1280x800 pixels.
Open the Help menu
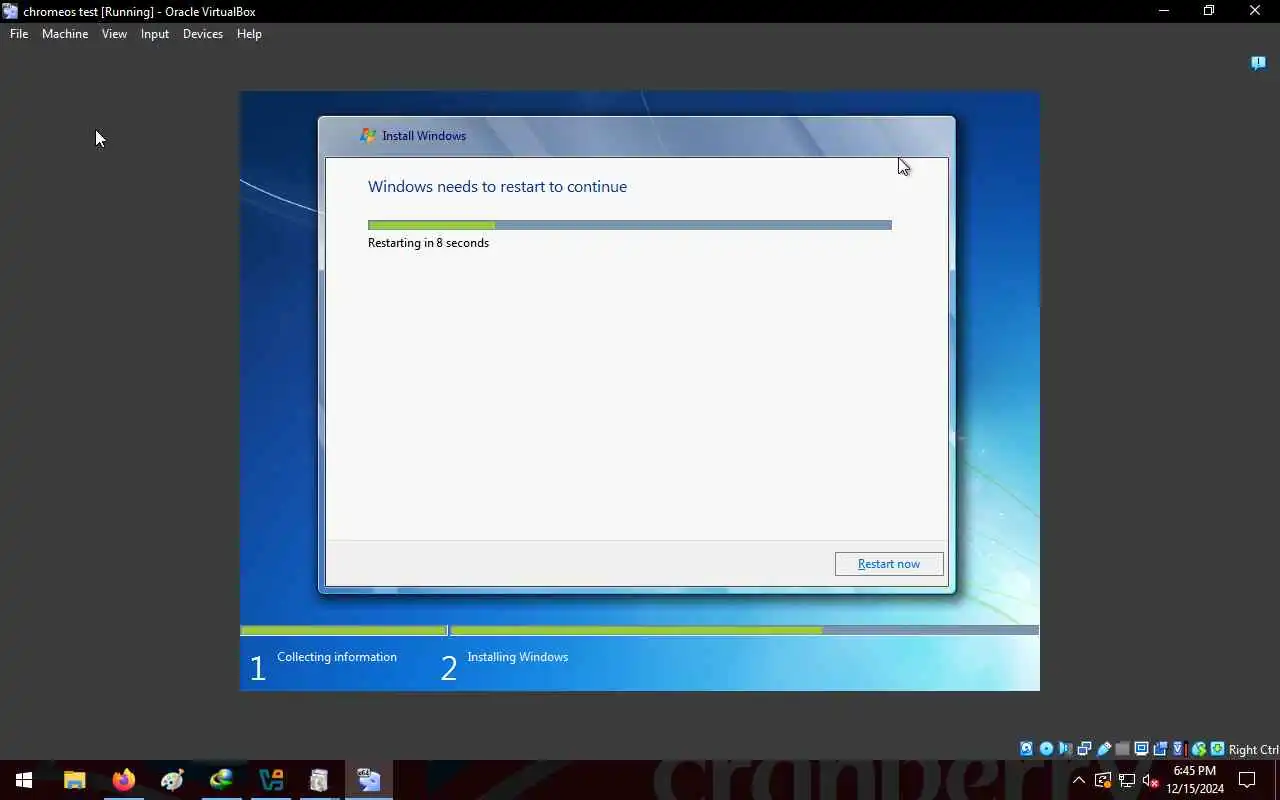click(249, 34)
